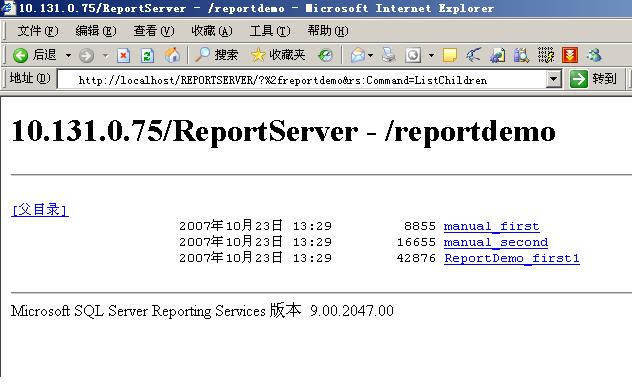
Task: Open the 帮助(H) Help menu
Action: 328,31
